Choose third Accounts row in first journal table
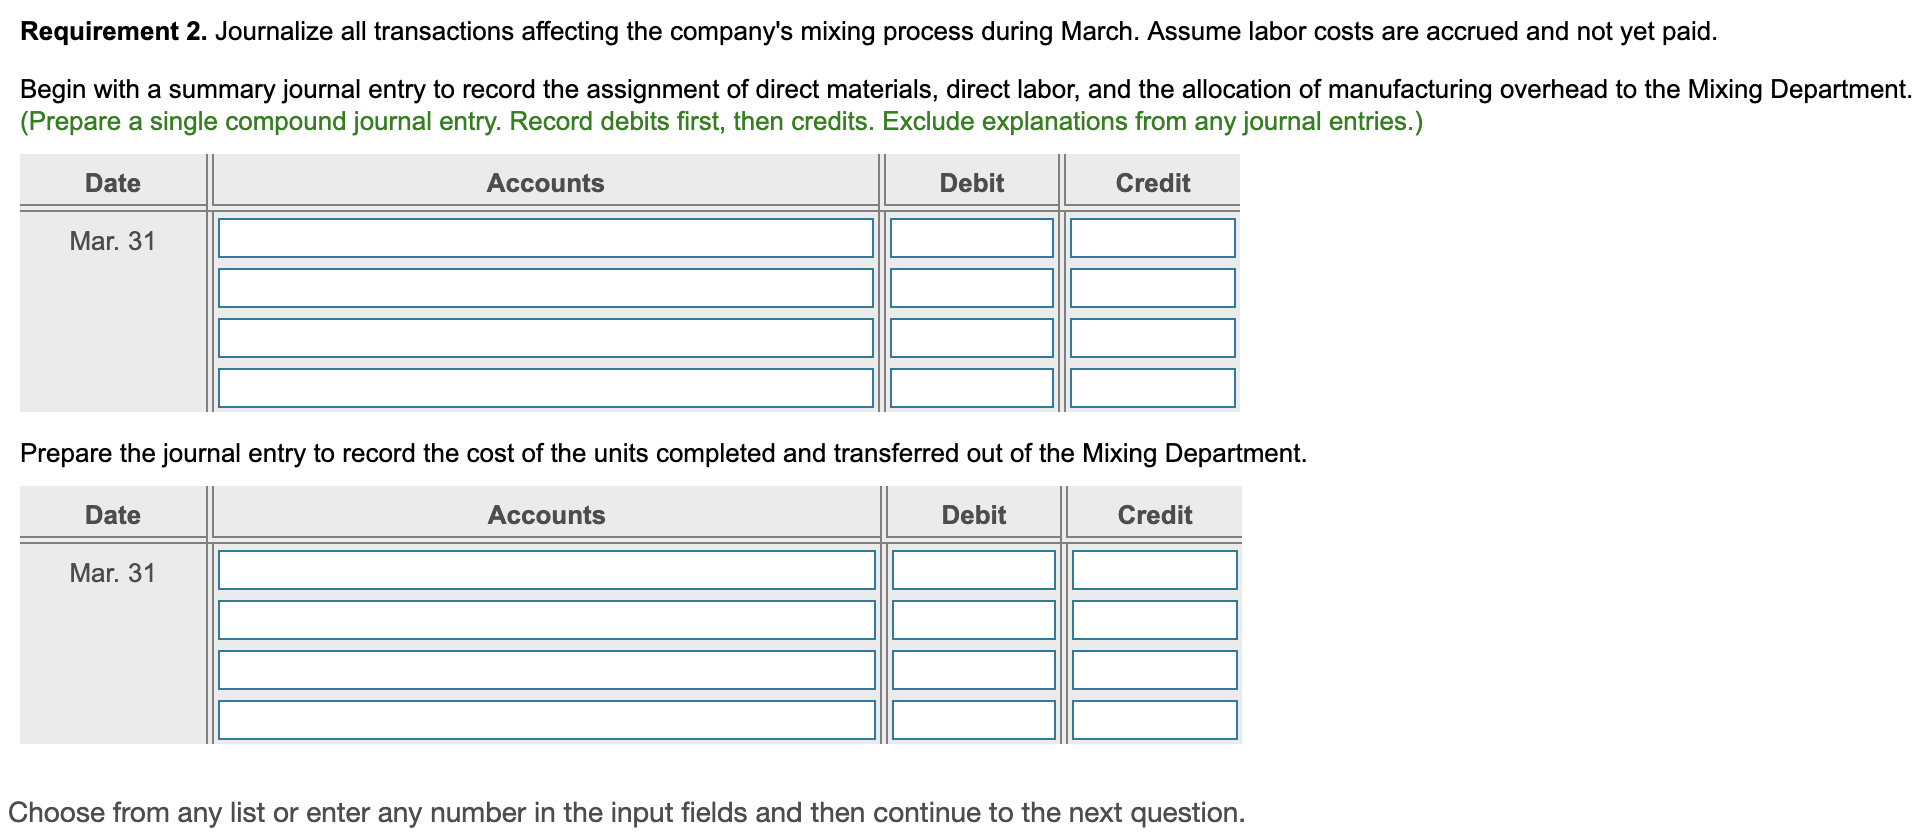This screenshot has height=832, width=1920. click(x=545, y=338)
